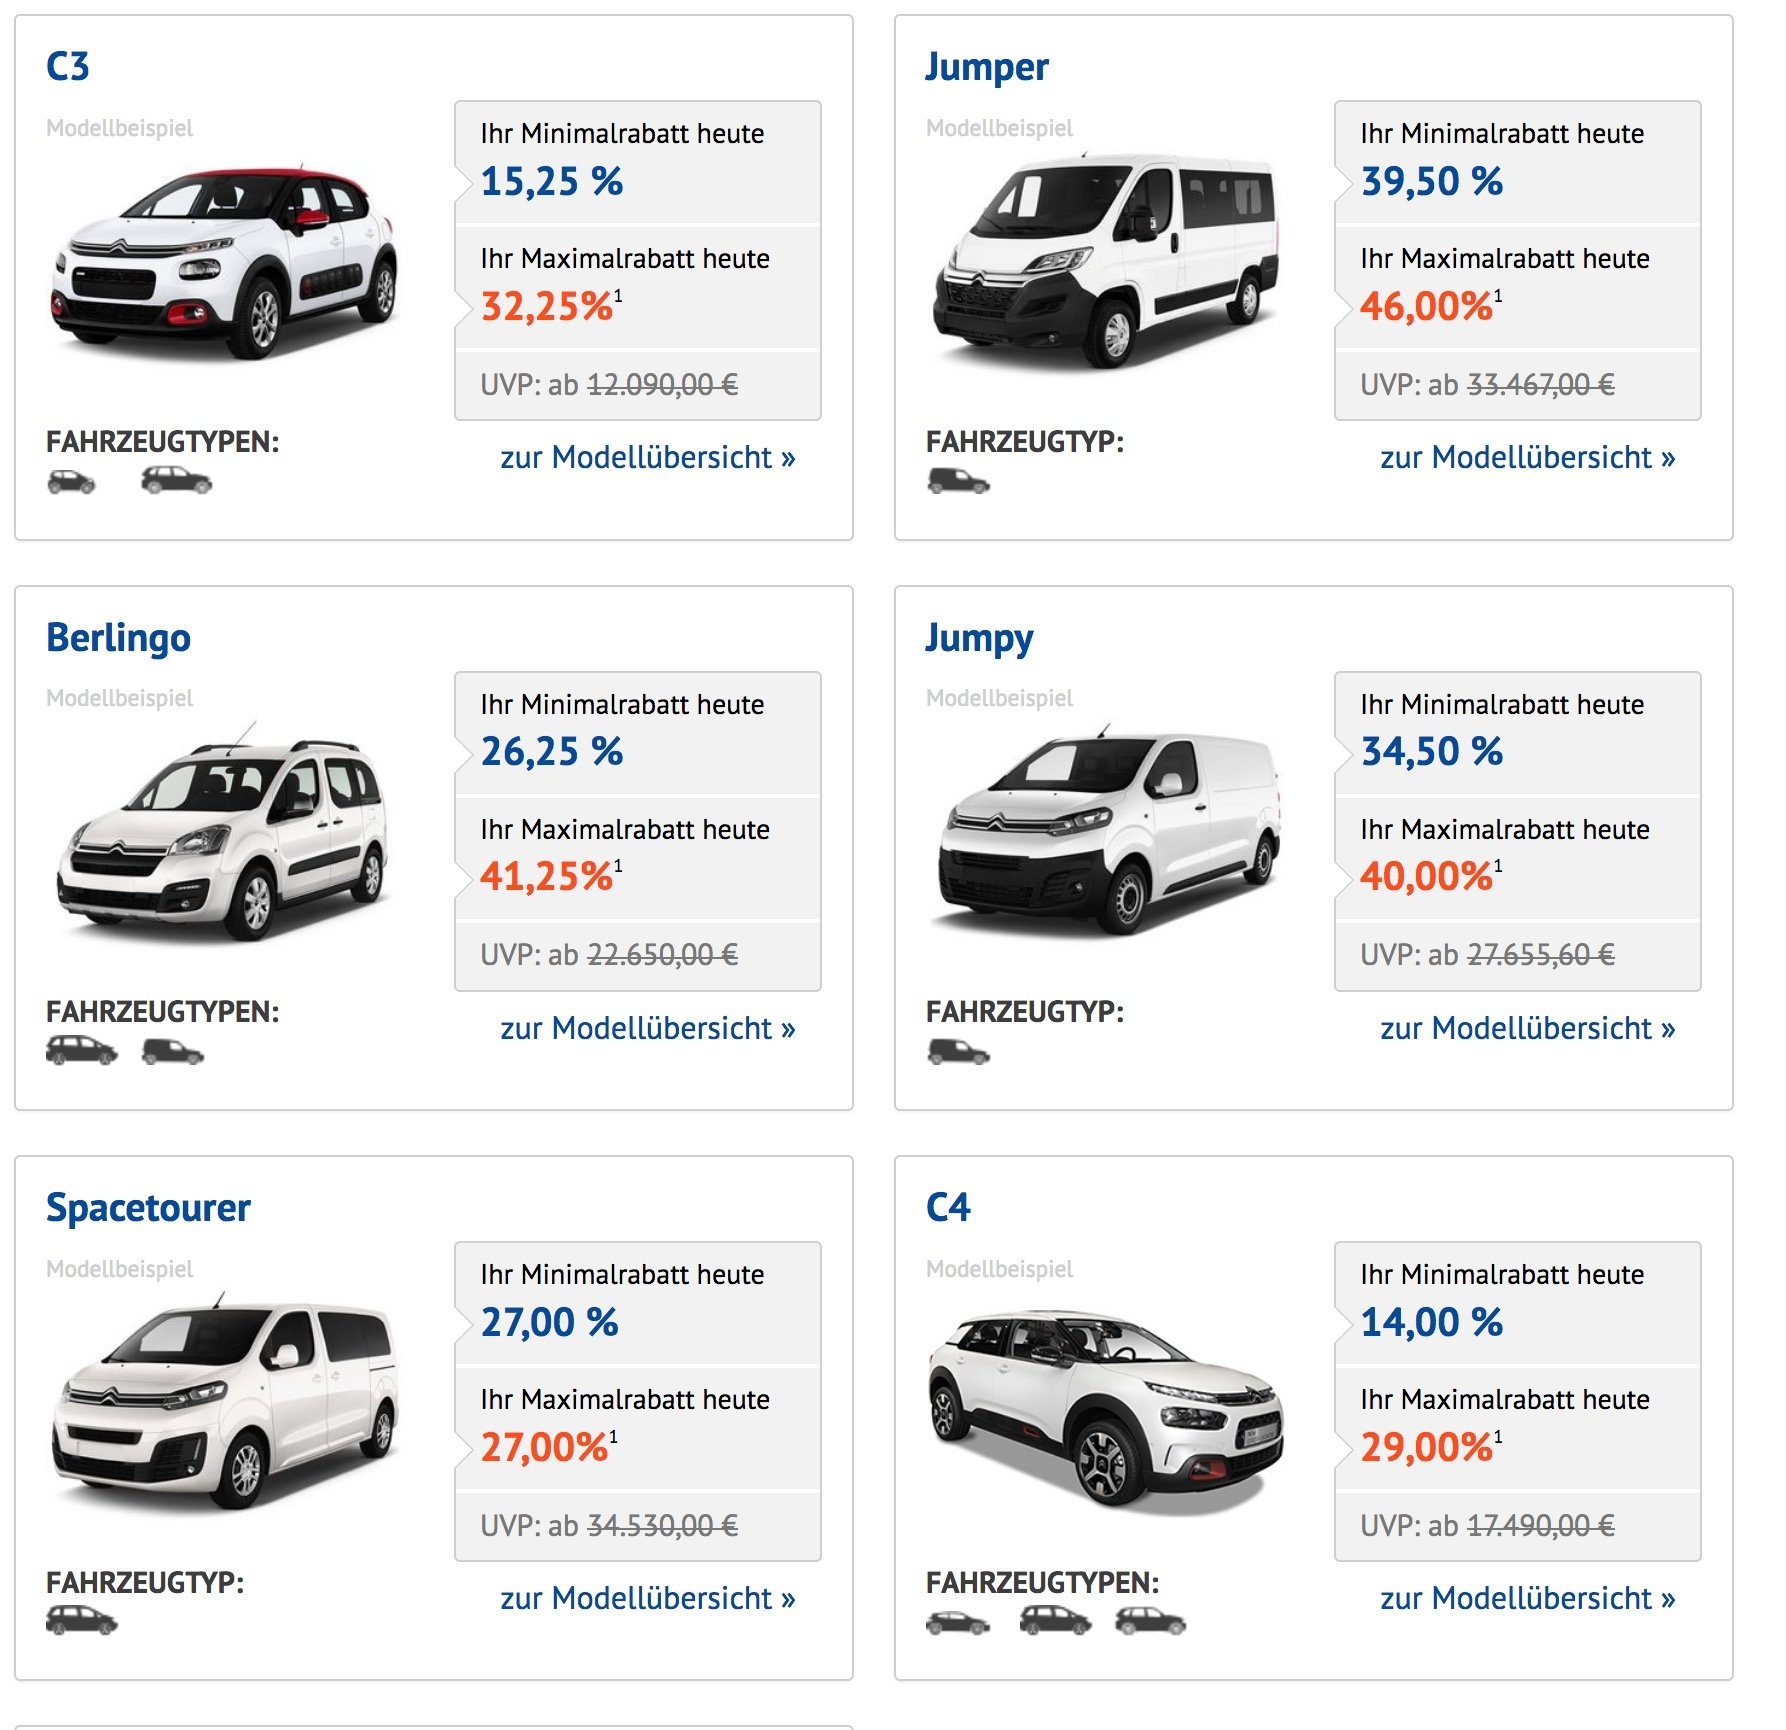
Task: Click the middle minivan type icon under C4
Action: click(x=1055, y=1621)
